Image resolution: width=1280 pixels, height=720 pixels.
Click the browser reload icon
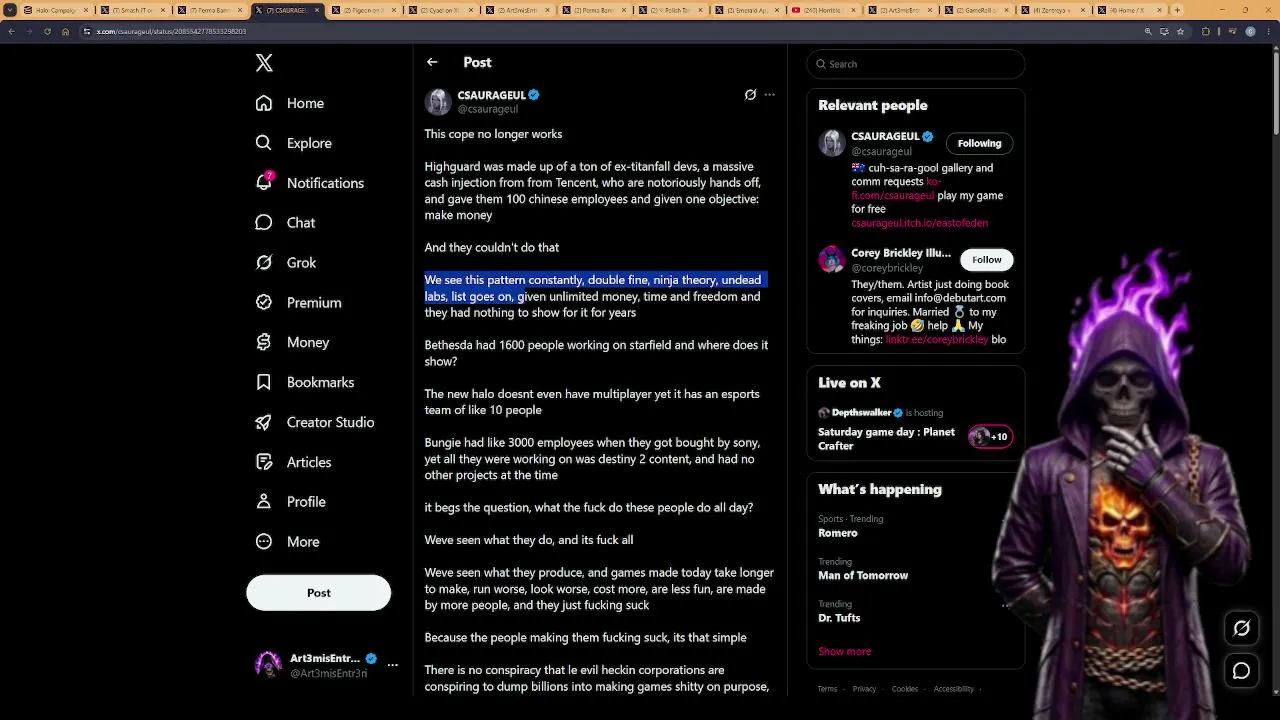tap(47, 31)
